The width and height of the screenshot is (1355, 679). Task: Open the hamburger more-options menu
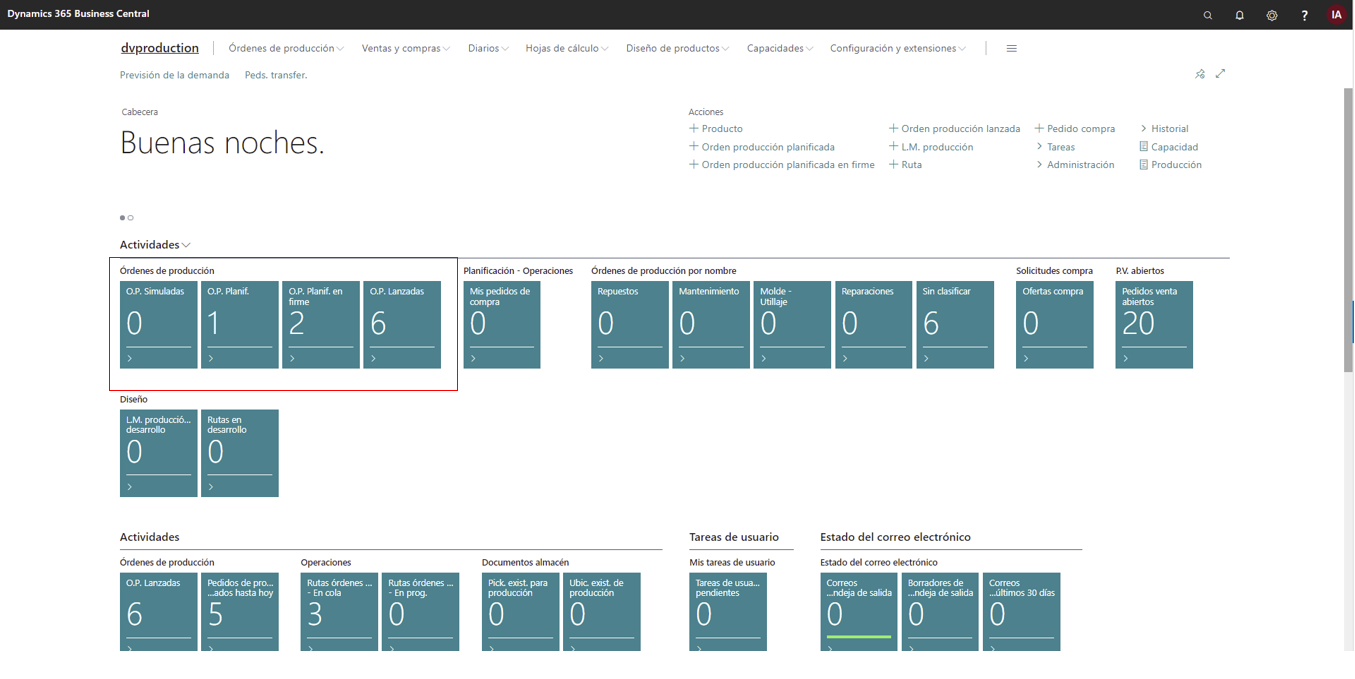tap(1012, 48)
